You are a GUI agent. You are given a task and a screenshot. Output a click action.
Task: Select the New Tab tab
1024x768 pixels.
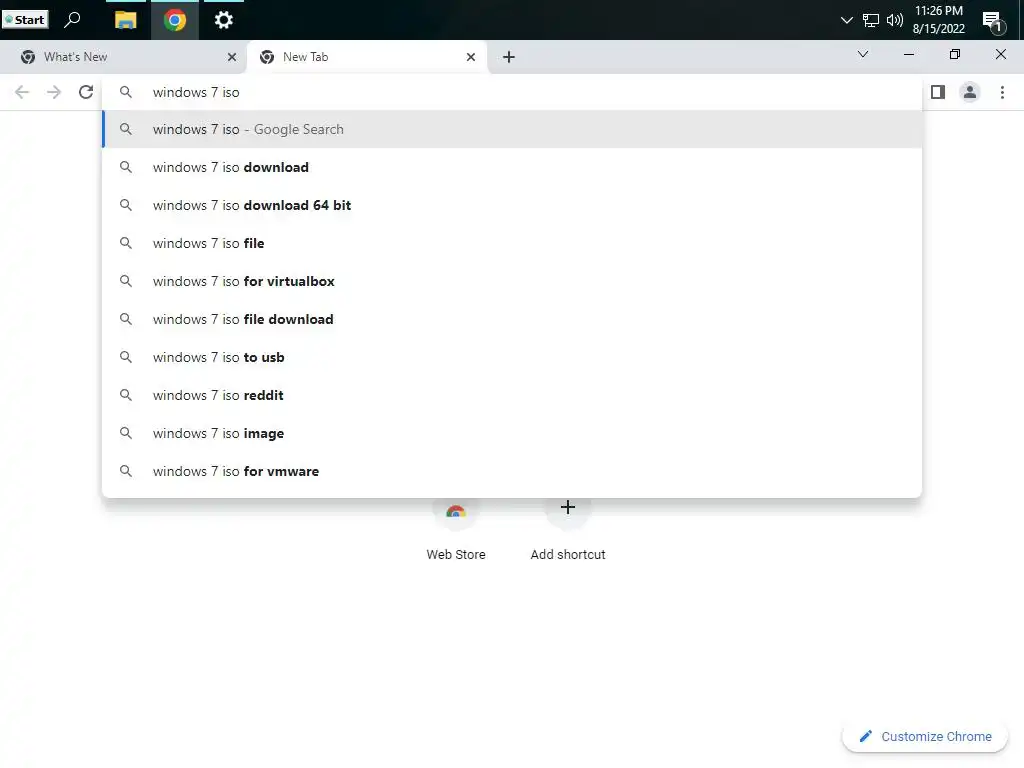(366, 57)
